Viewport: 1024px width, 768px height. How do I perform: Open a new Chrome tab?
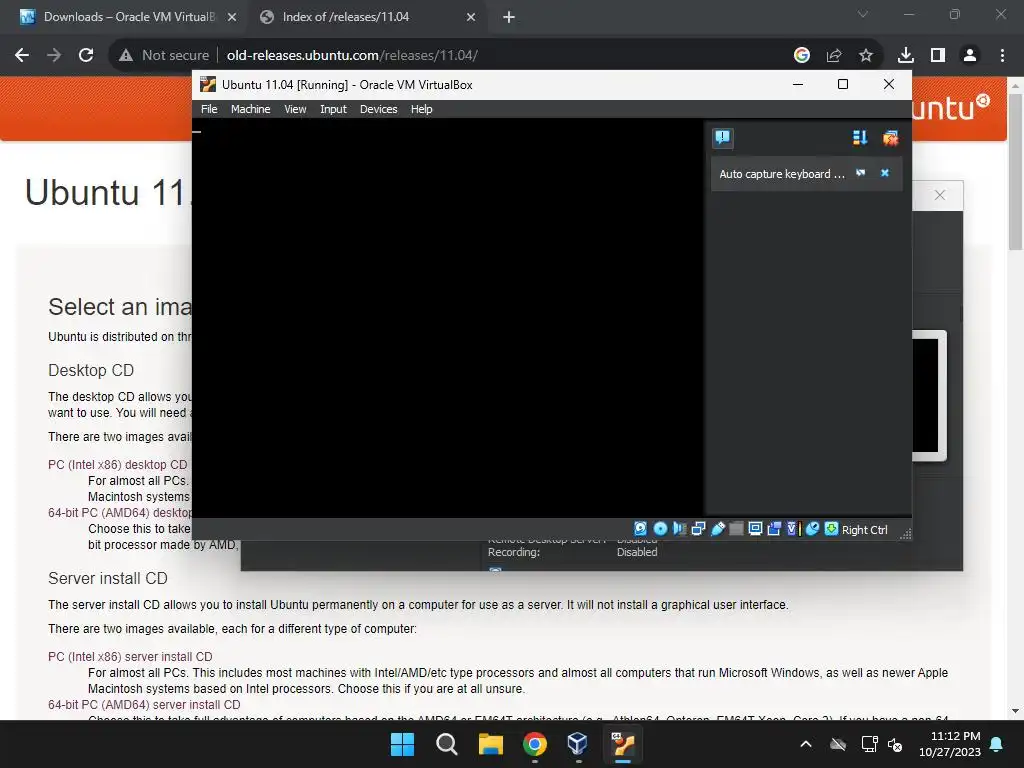point(509,17)
